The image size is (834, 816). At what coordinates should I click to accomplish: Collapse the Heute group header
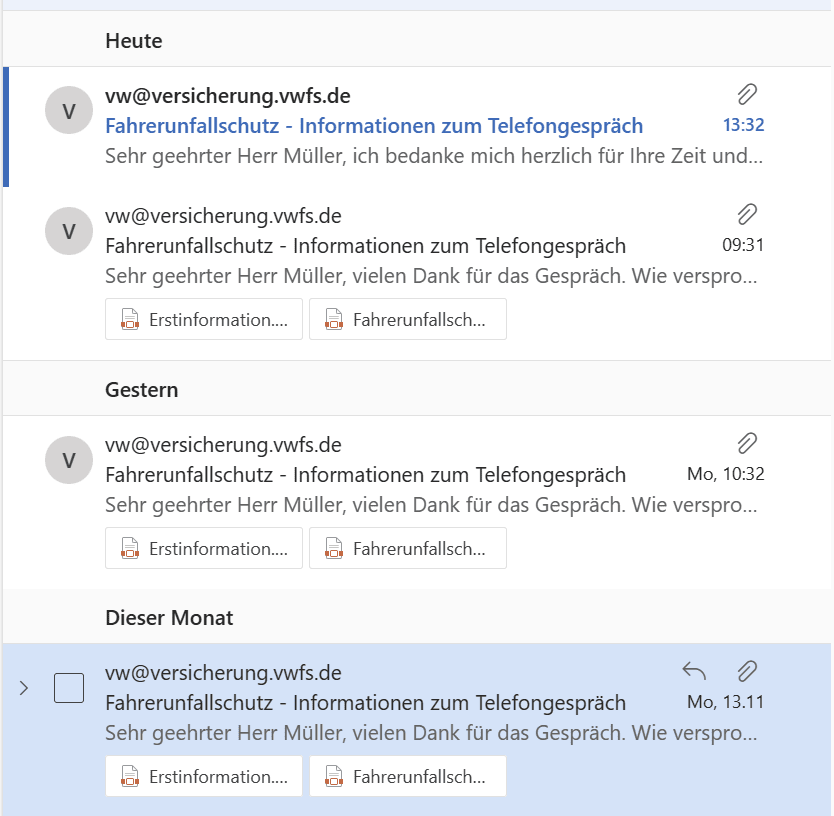click(134, 40)
